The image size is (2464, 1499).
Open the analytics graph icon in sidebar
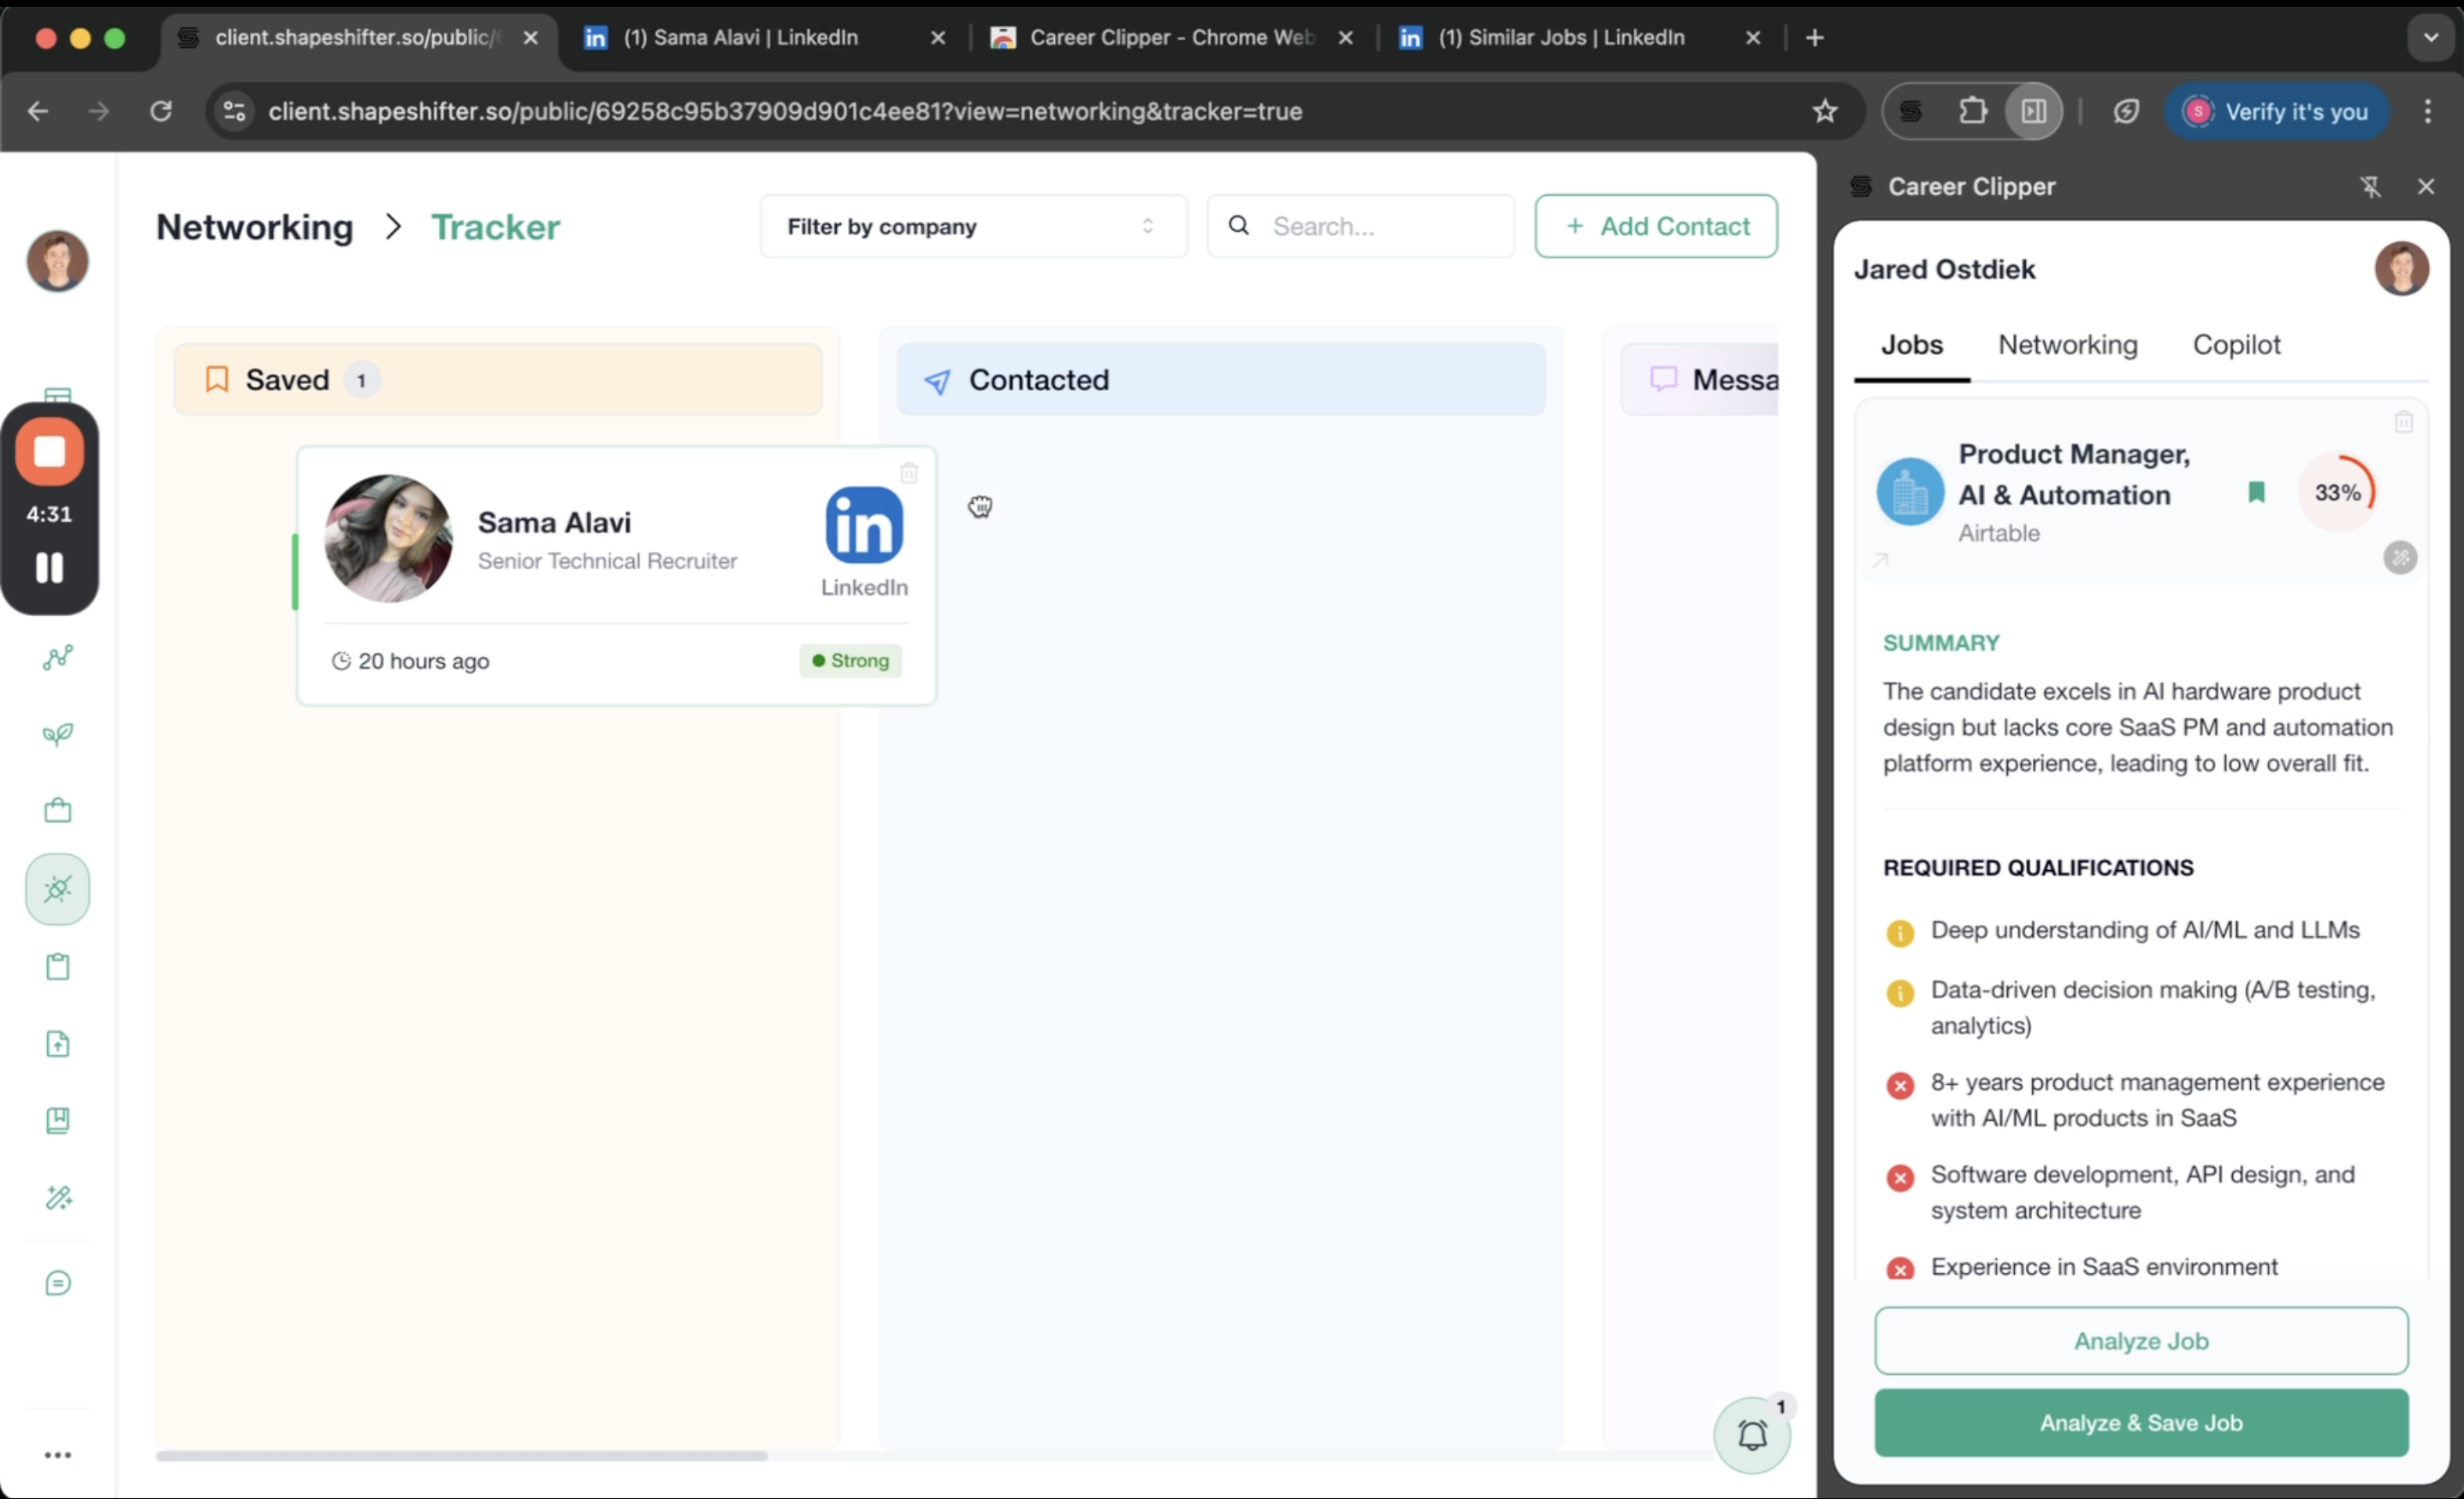58,657
